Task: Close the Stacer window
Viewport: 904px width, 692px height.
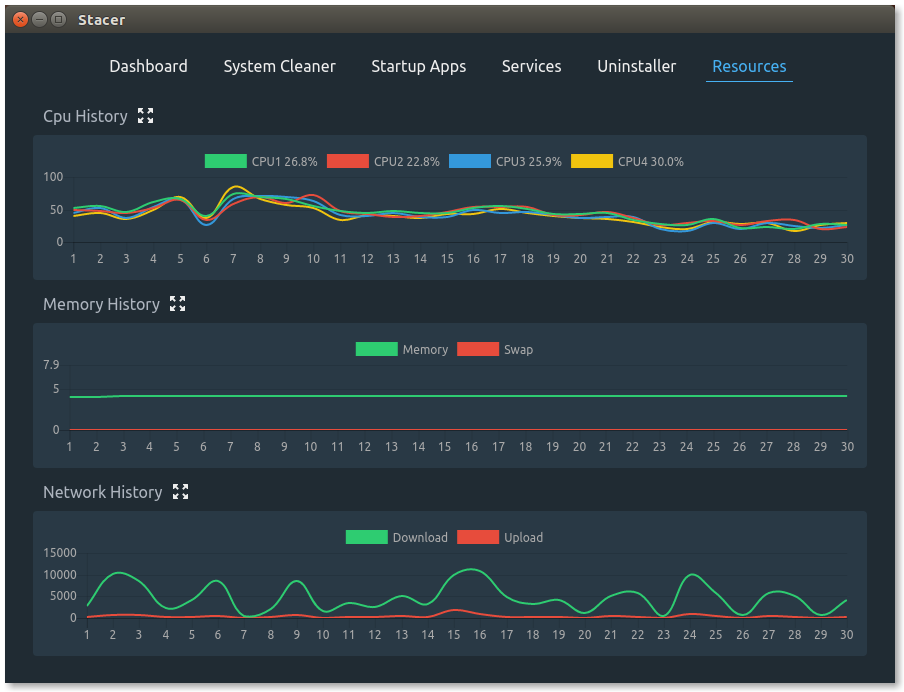Action: (x=20, y=19)
